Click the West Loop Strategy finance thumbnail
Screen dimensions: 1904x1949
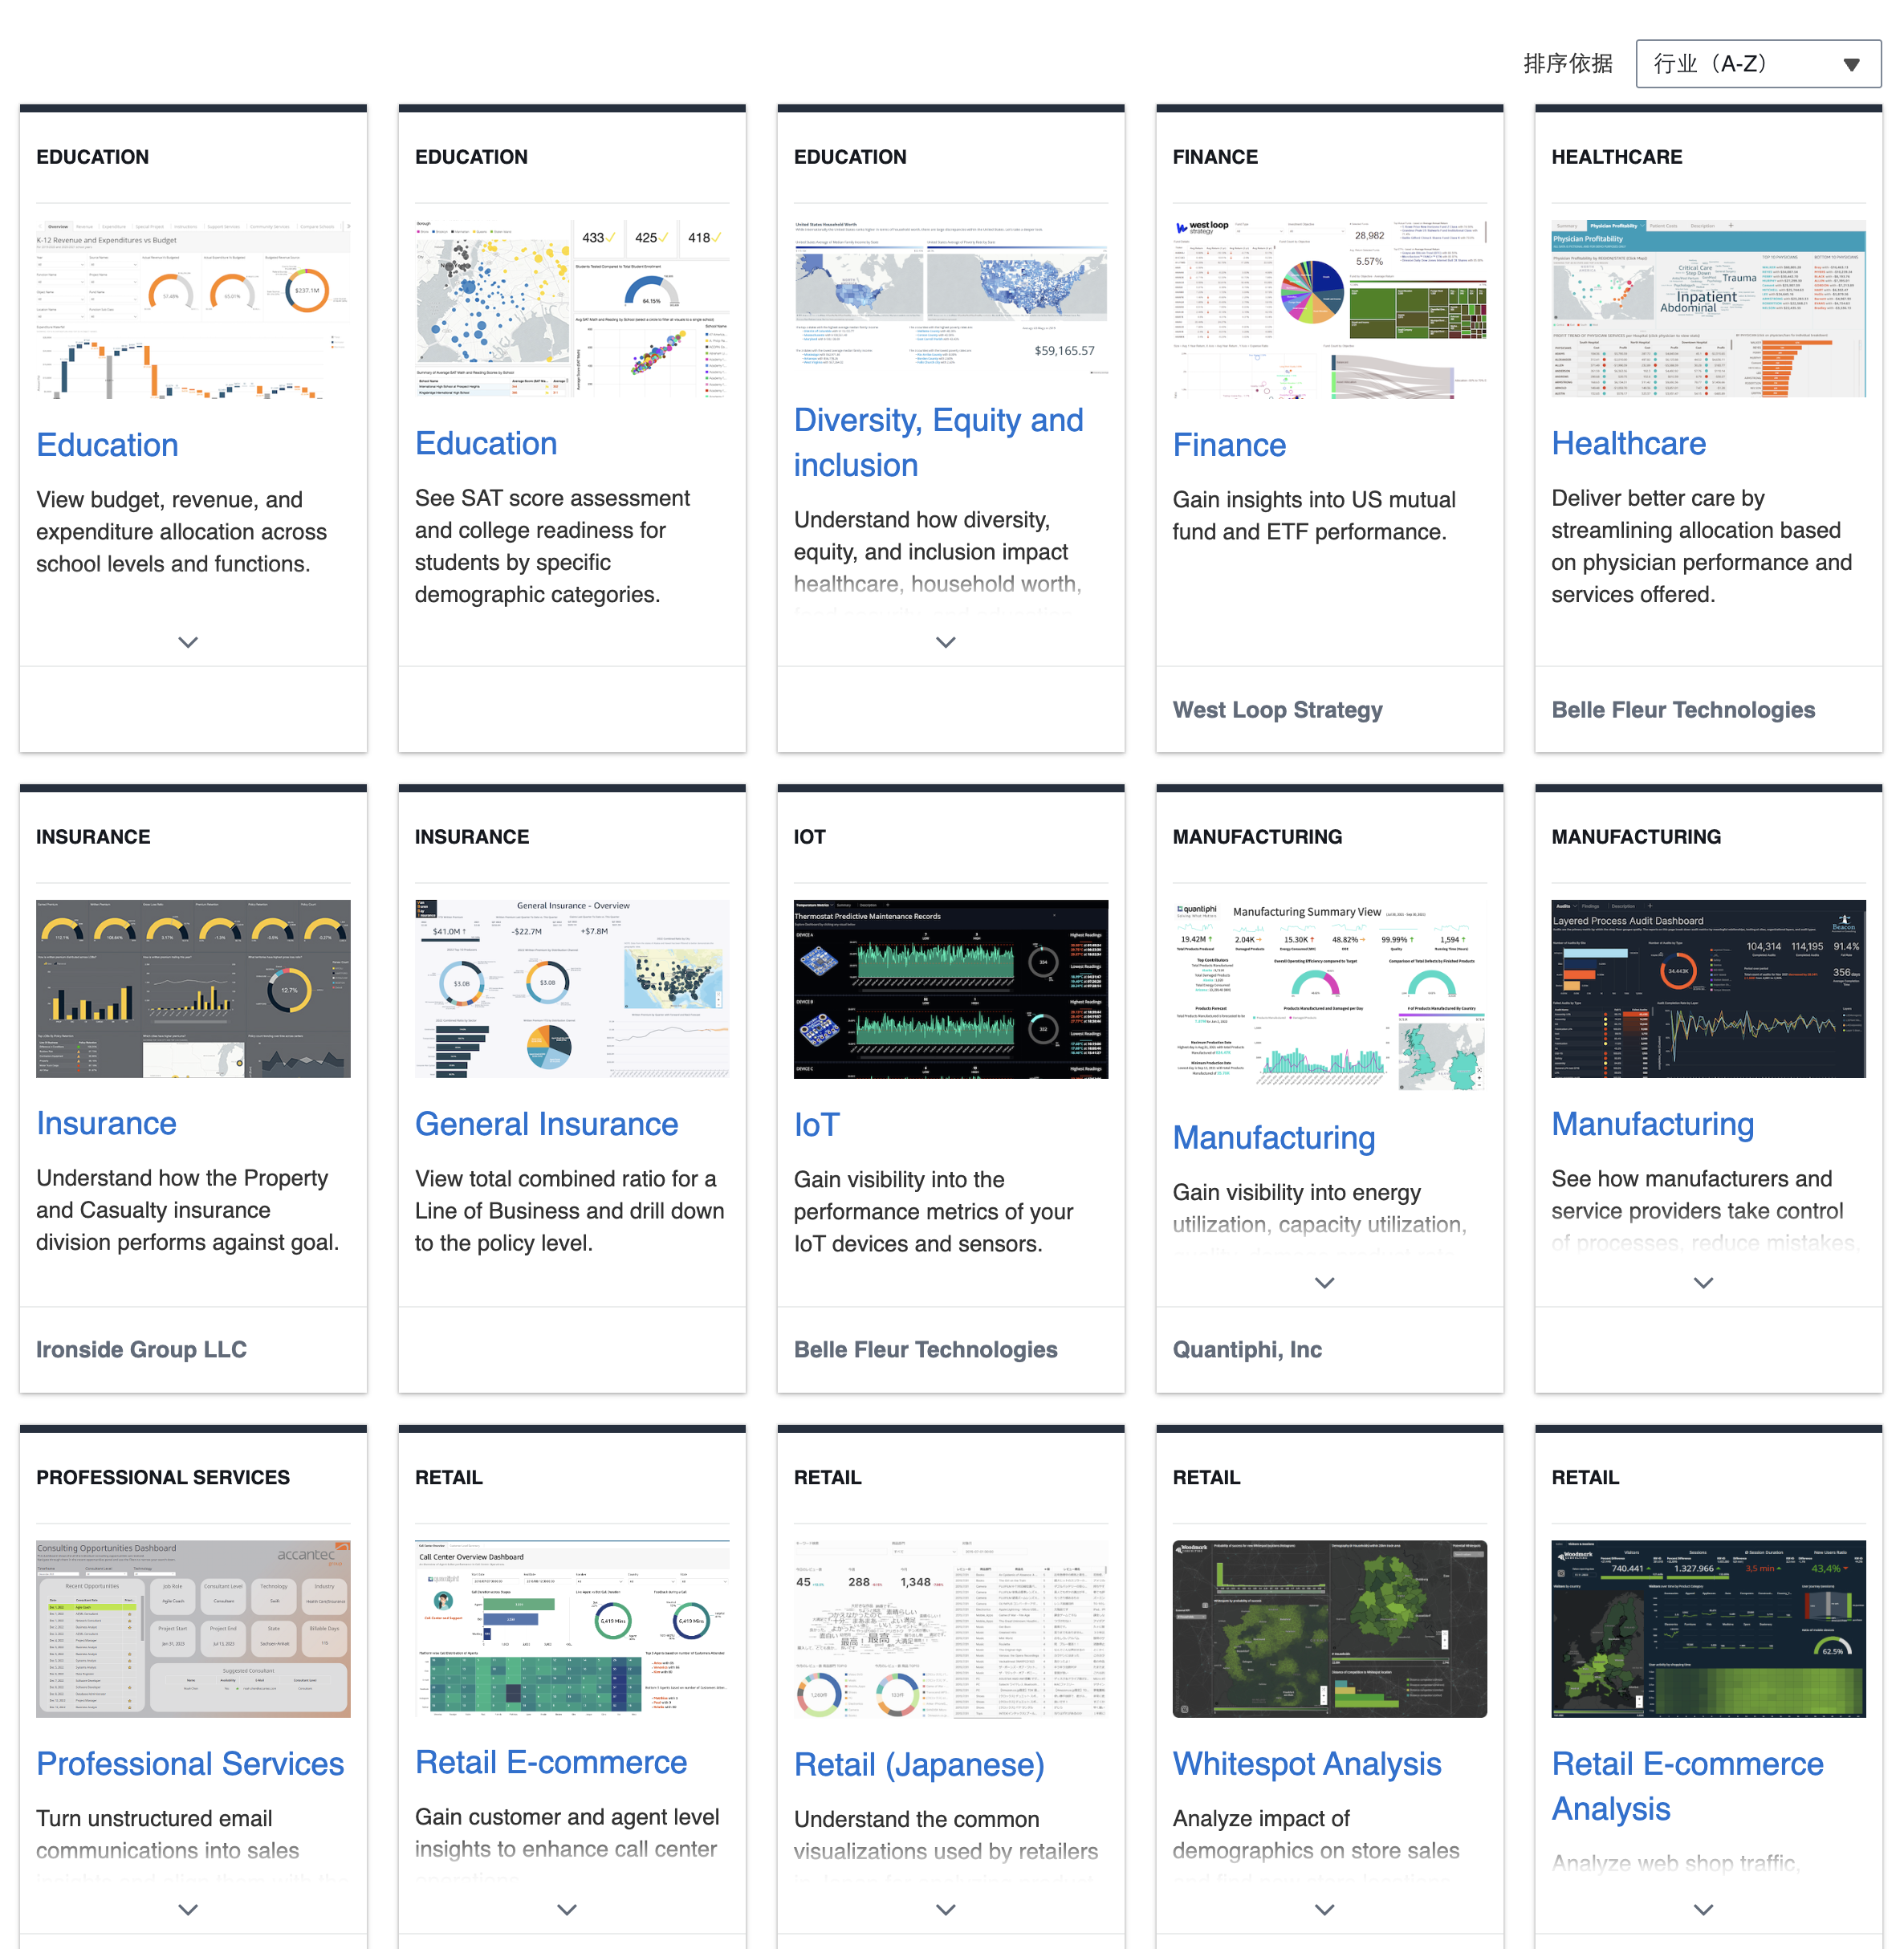1330,309
